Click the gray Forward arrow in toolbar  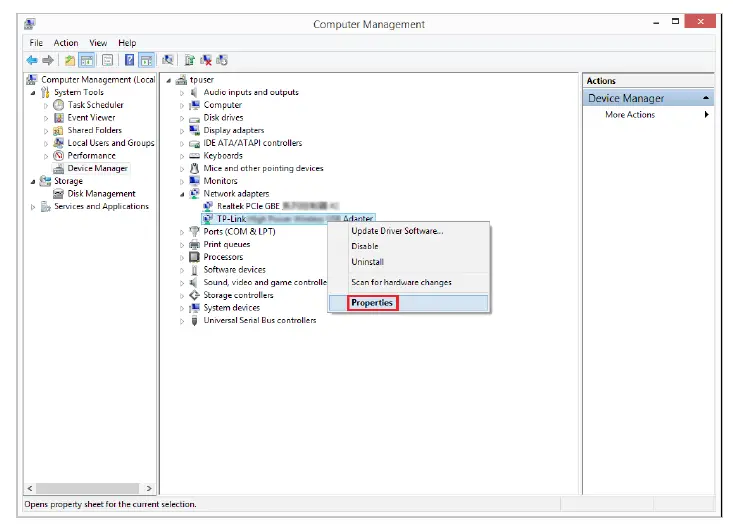tap(48, 60)
